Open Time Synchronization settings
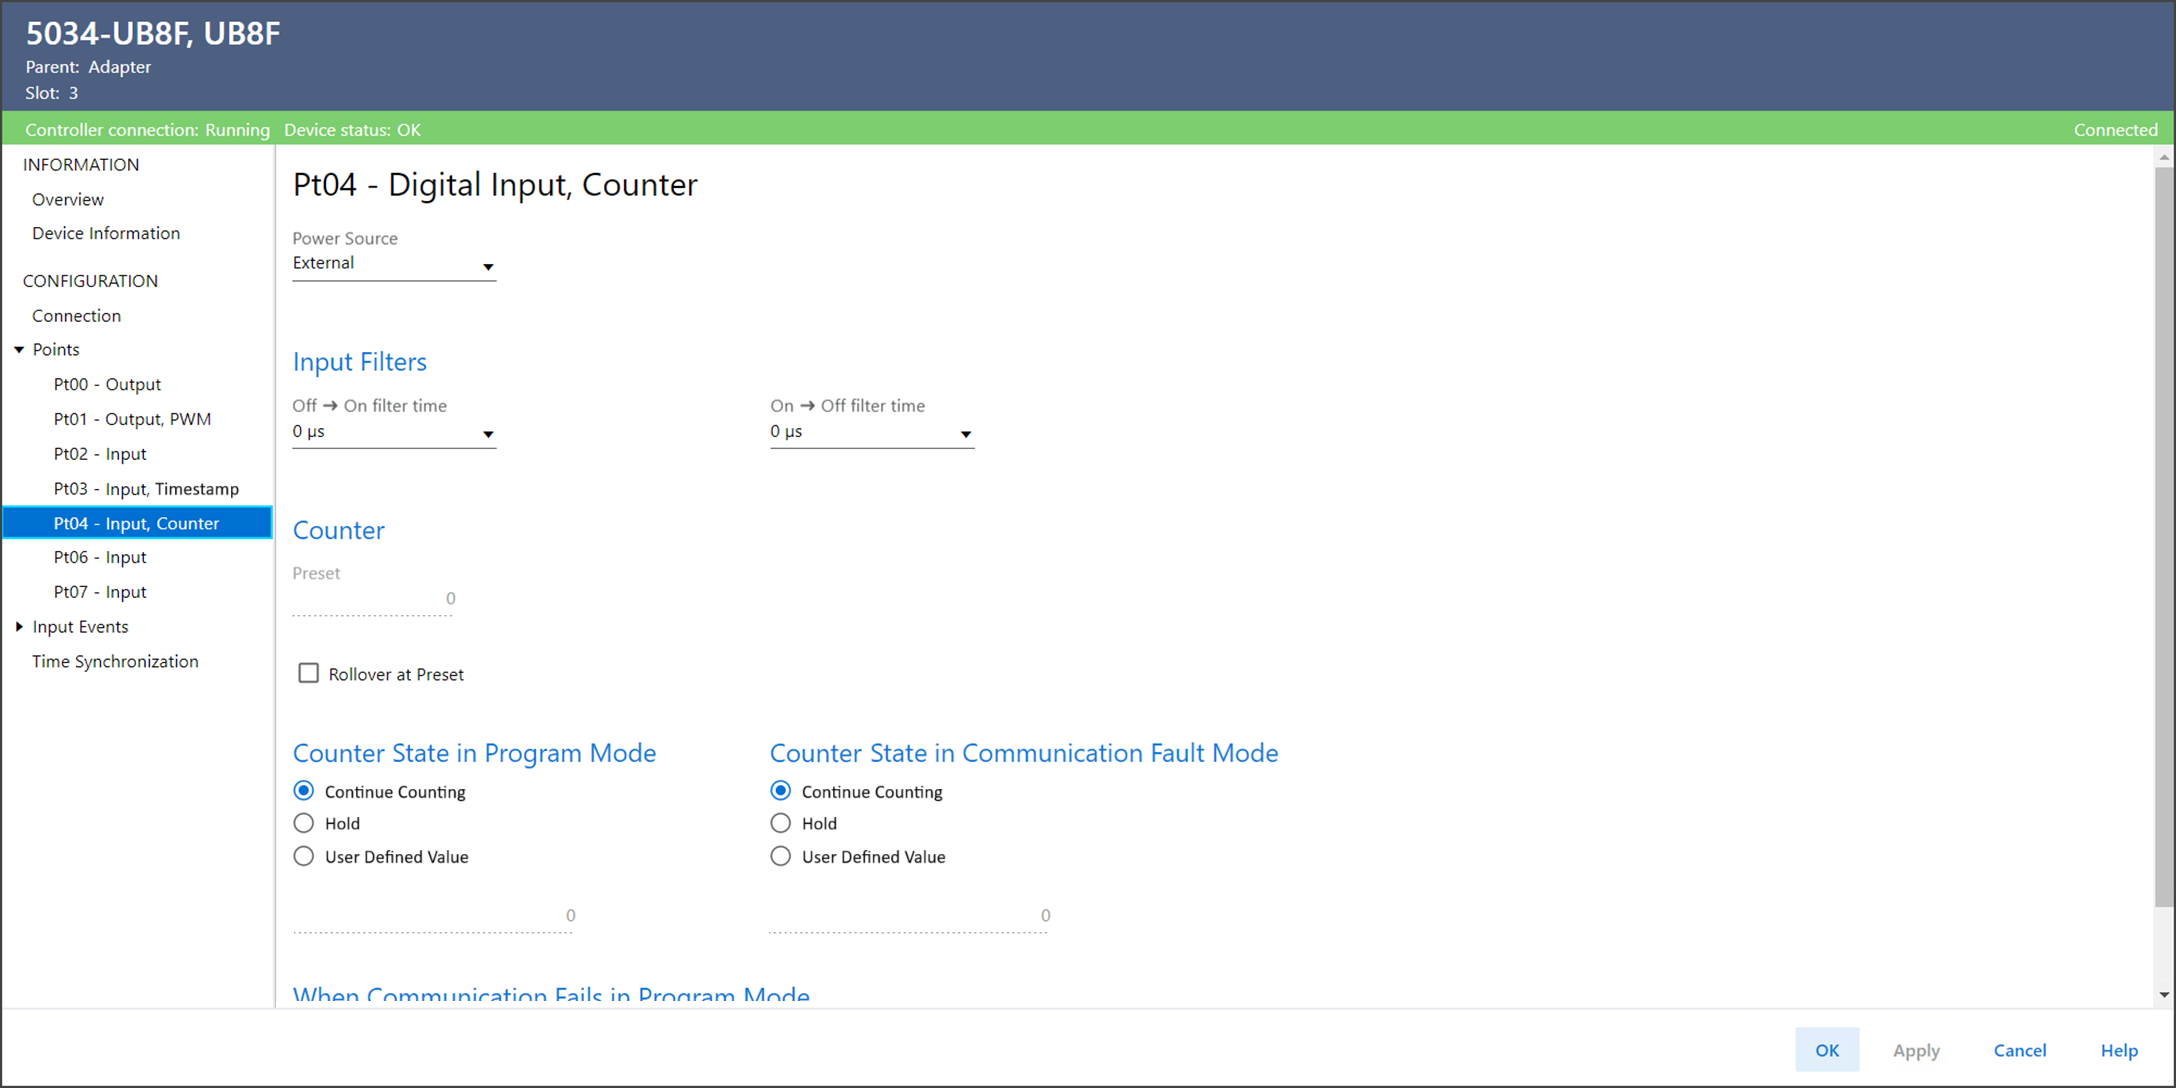Image resolution: width=2176 pixels, height=1088 pixels. pos(115,662)
